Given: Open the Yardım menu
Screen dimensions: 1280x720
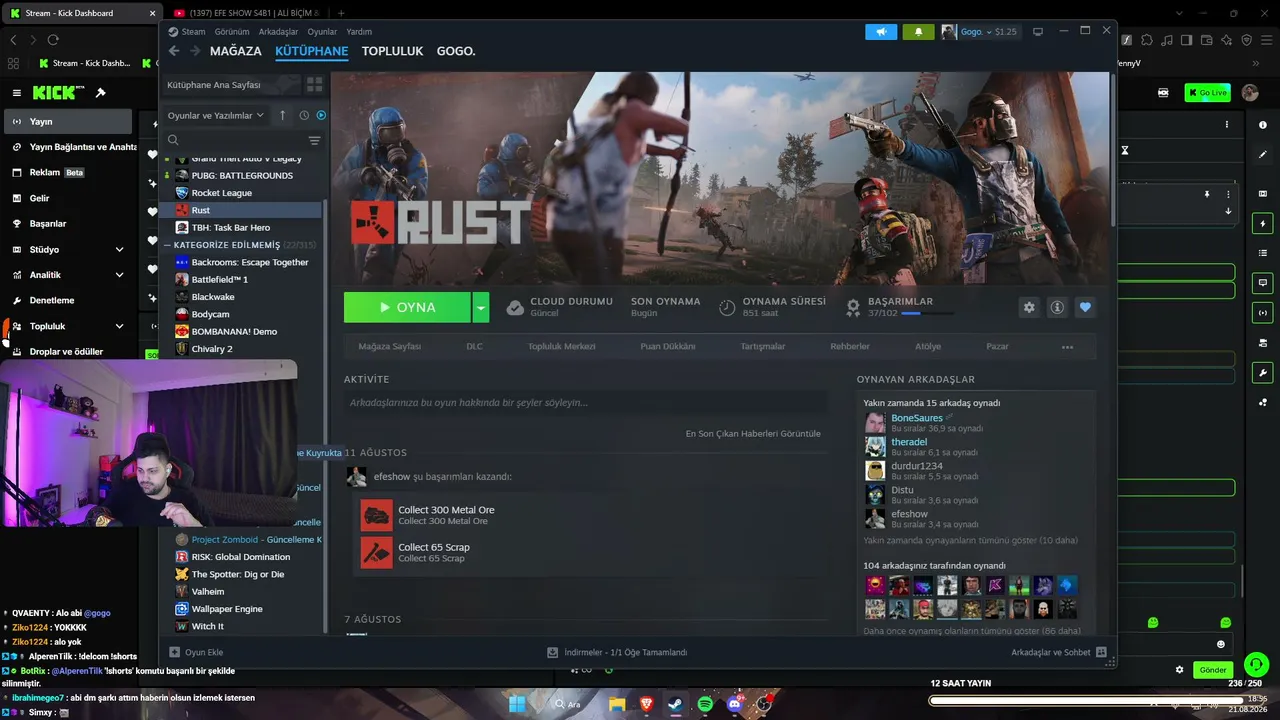Looking at the screenshot, I should pyautogui.click(x=359, y=32).
